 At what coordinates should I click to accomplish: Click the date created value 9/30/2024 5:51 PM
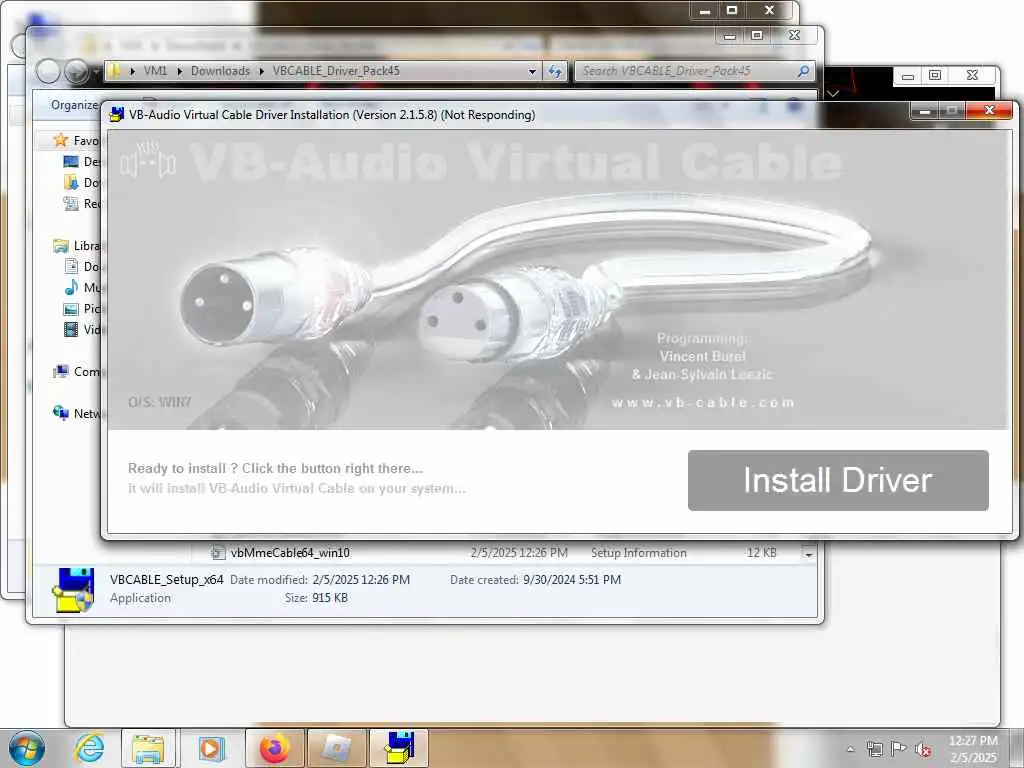coord(572,580)
